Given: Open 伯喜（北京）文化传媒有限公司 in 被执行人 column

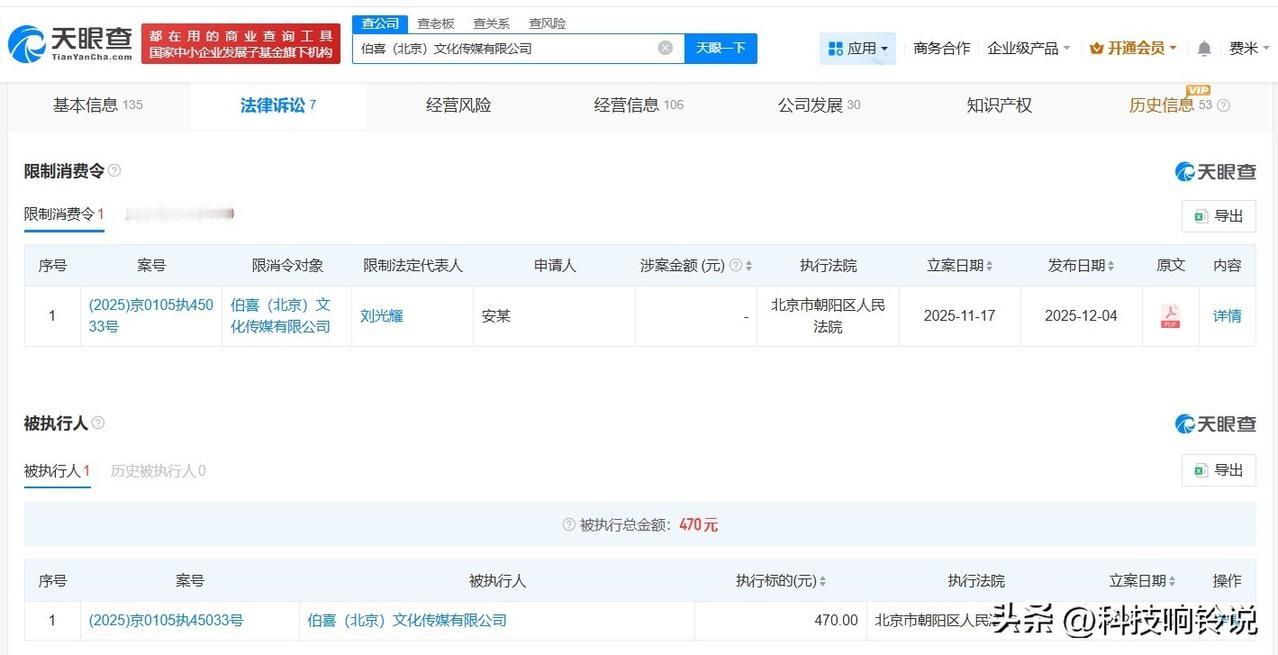Looking at the screenshot, I should [x=407, y=620].
